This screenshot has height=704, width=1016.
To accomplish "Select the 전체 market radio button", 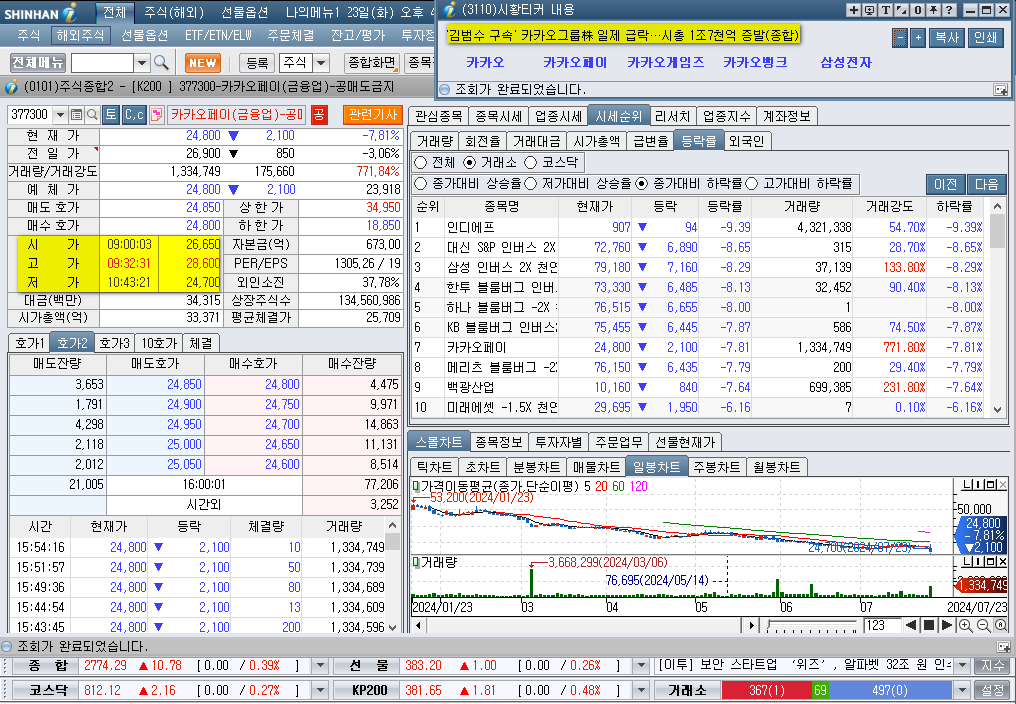I will (421, 162).
